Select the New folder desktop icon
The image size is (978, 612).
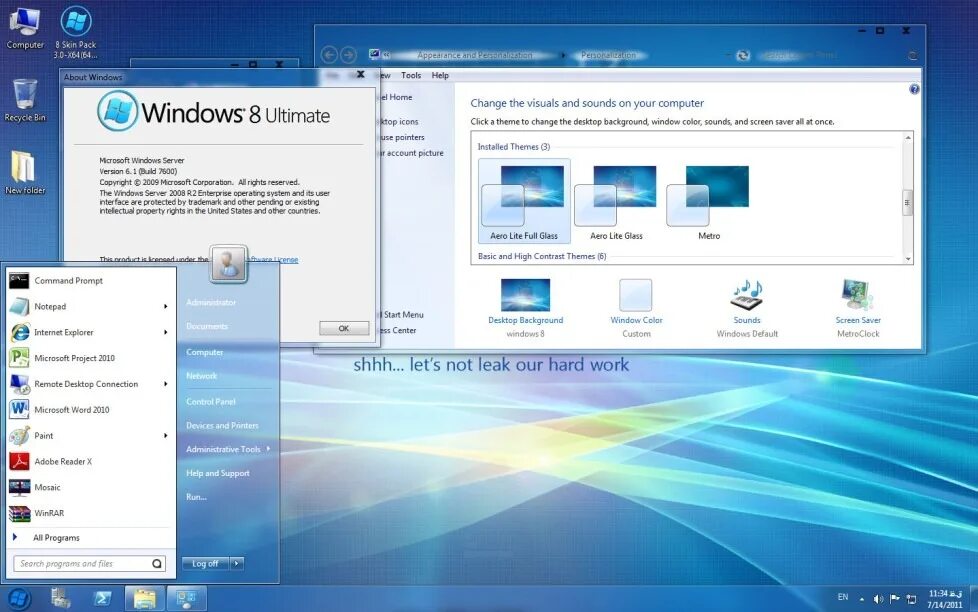coord(25,172)
